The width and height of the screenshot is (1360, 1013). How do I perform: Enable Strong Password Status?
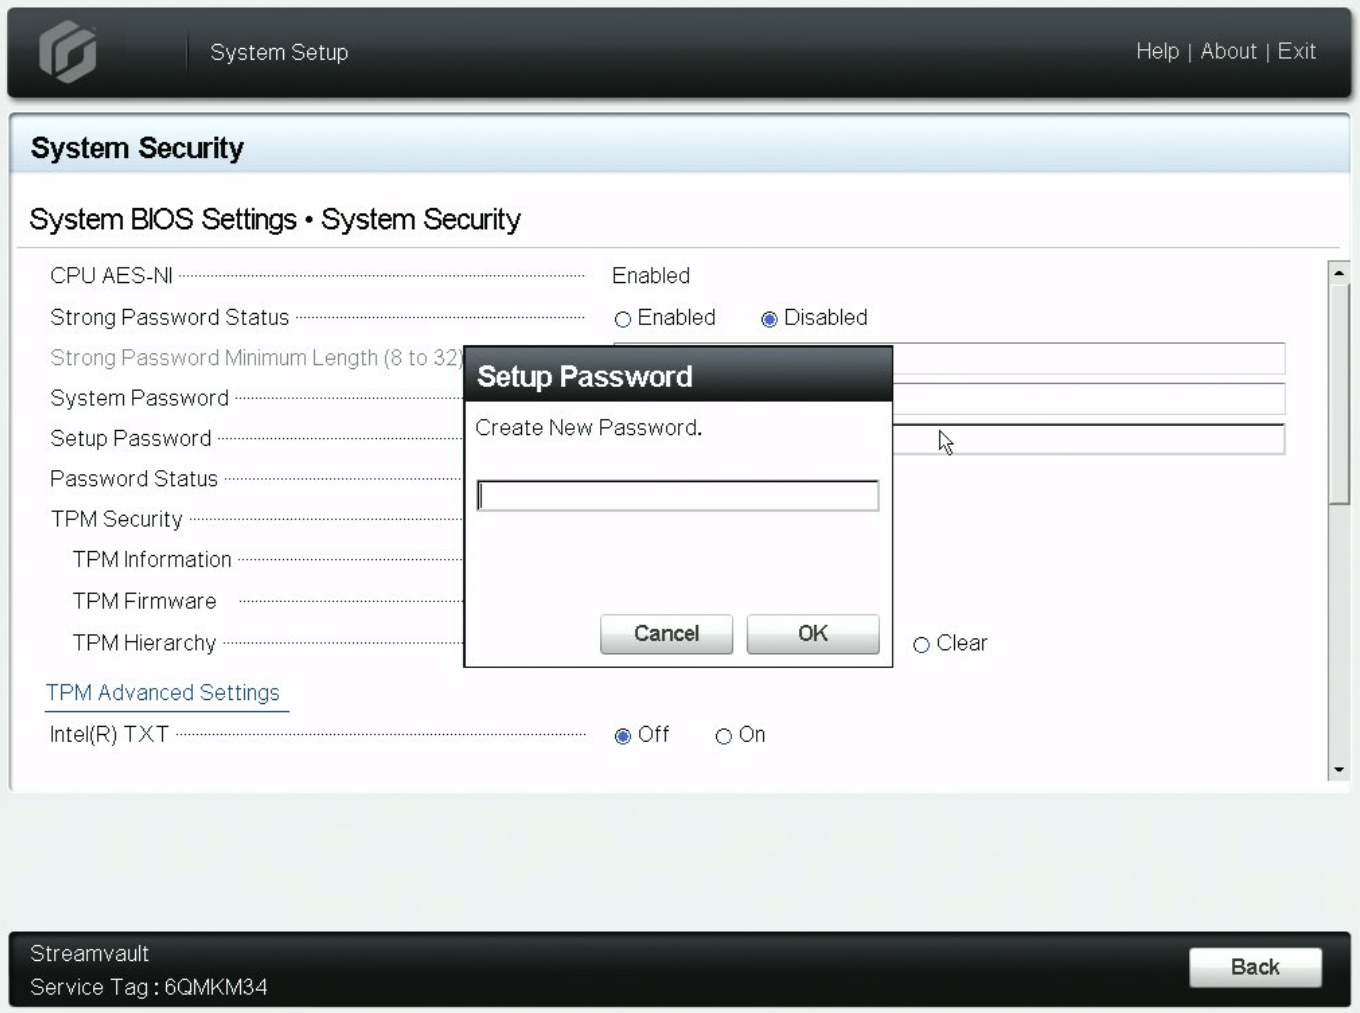(x=623, y=318)
